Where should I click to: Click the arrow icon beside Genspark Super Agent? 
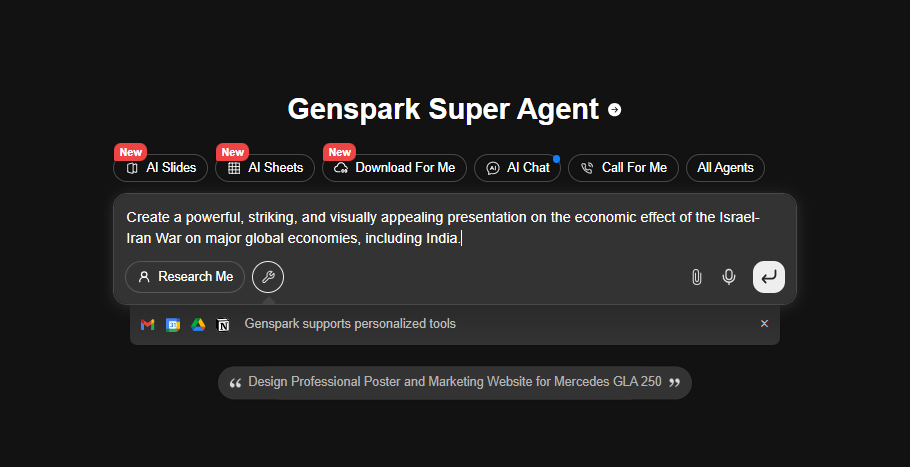click(614, 110)
